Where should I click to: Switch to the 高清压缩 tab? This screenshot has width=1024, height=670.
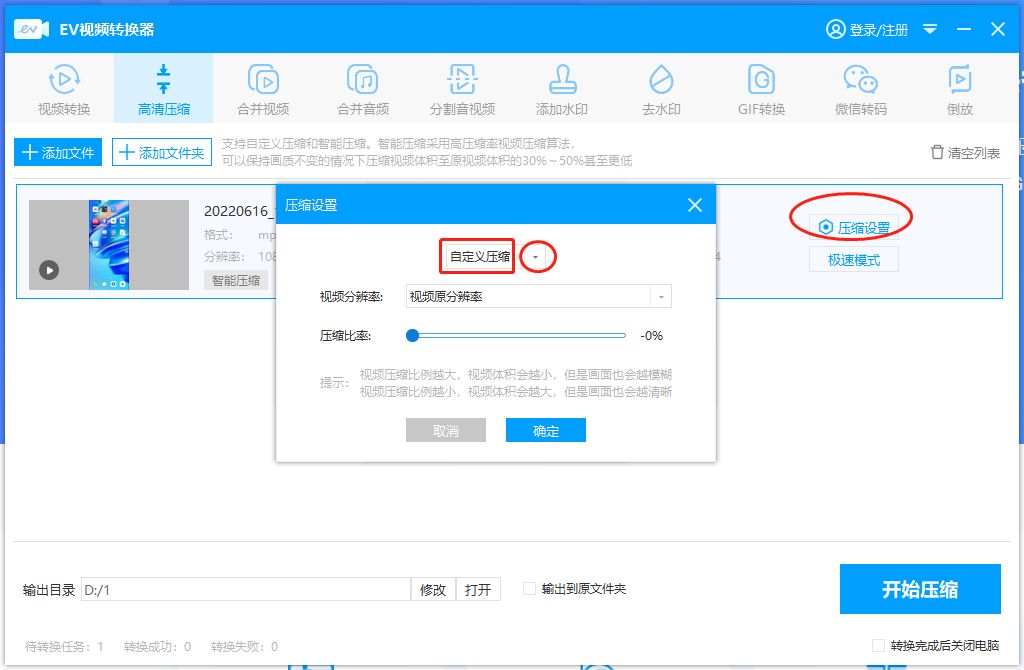coord(163,87)
